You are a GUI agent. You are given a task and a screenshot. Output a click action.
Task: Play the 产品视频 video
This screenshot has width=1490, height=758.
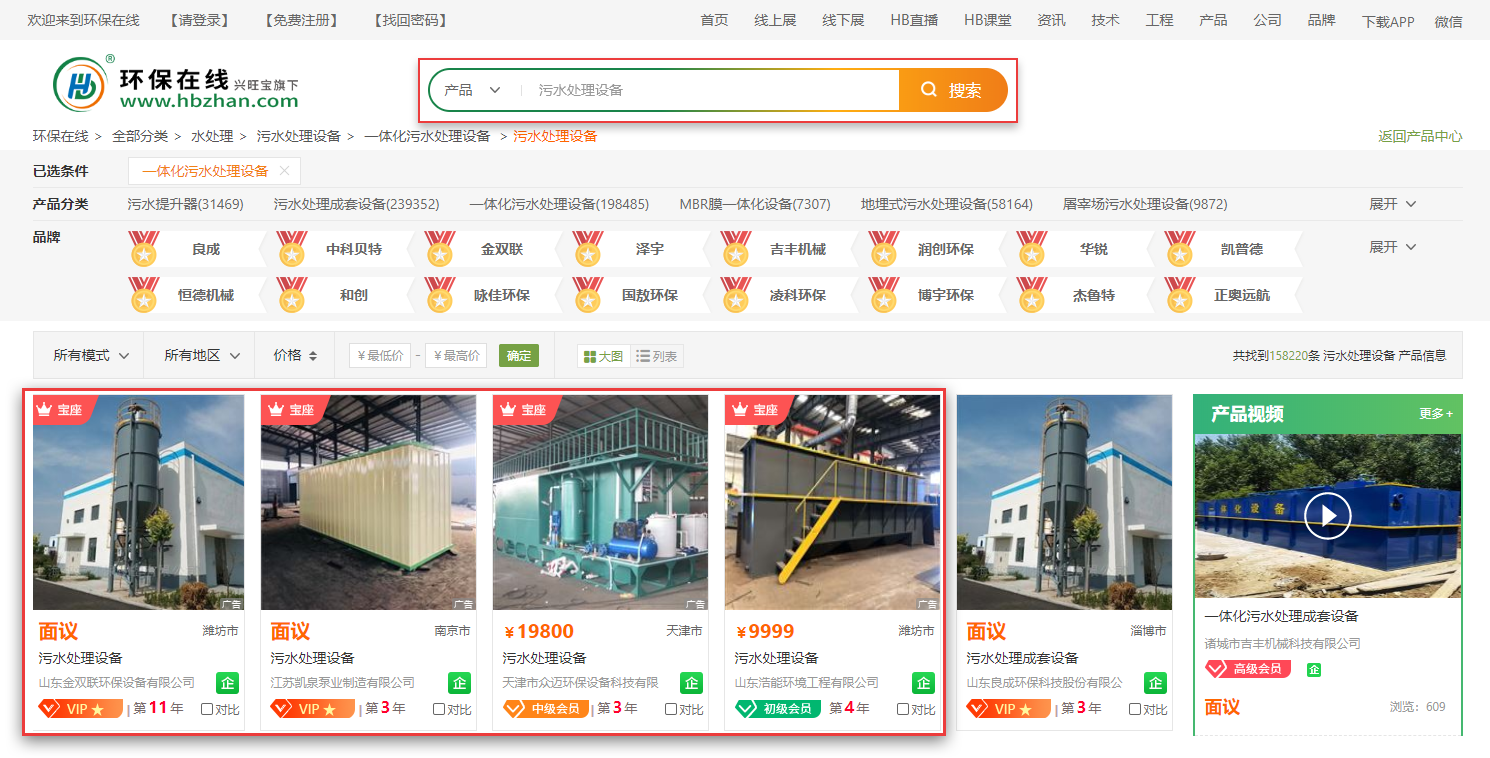1327,515
